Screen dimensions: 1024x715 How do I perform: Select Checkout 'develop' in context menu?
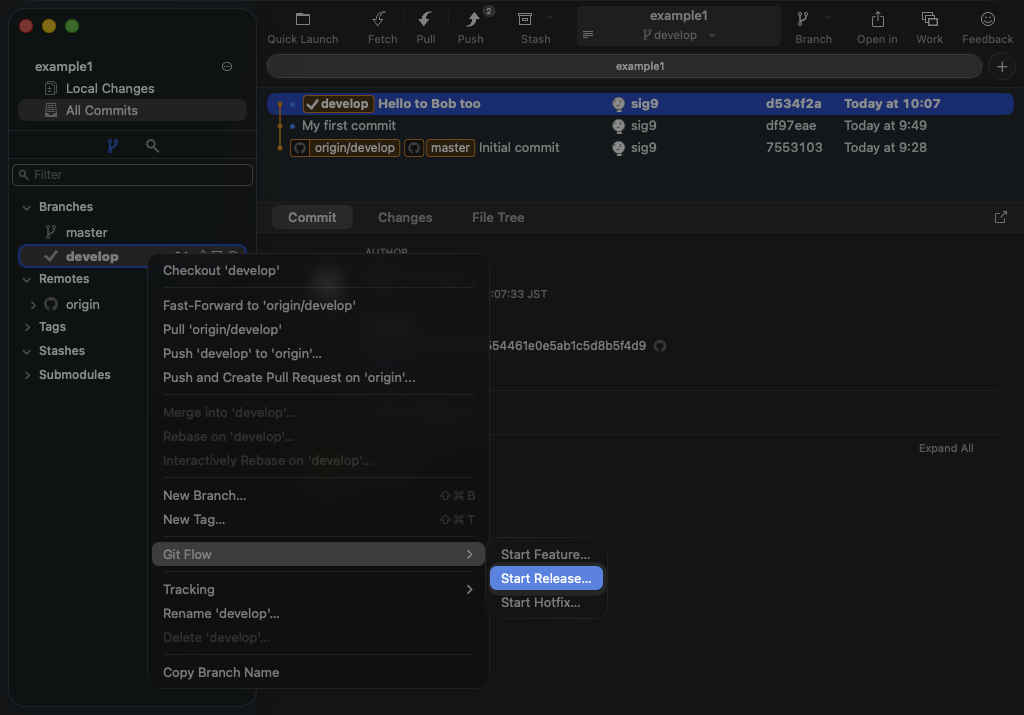(x=221, y=270)
